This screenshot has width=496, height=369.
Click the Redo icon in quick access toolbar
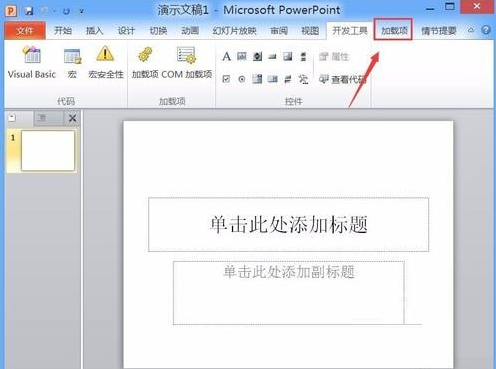(x=66, y=11)
